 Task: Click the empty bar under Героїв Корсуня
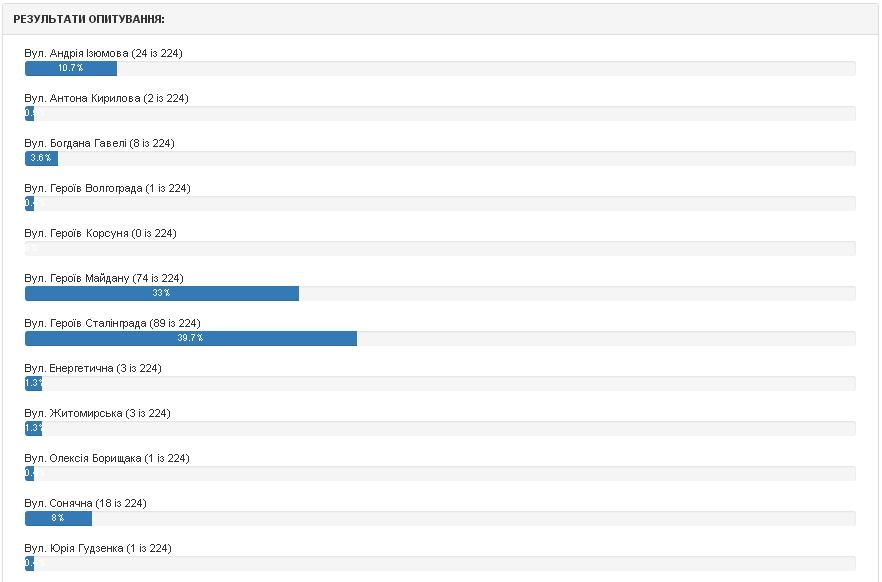(x=440, y=248)
